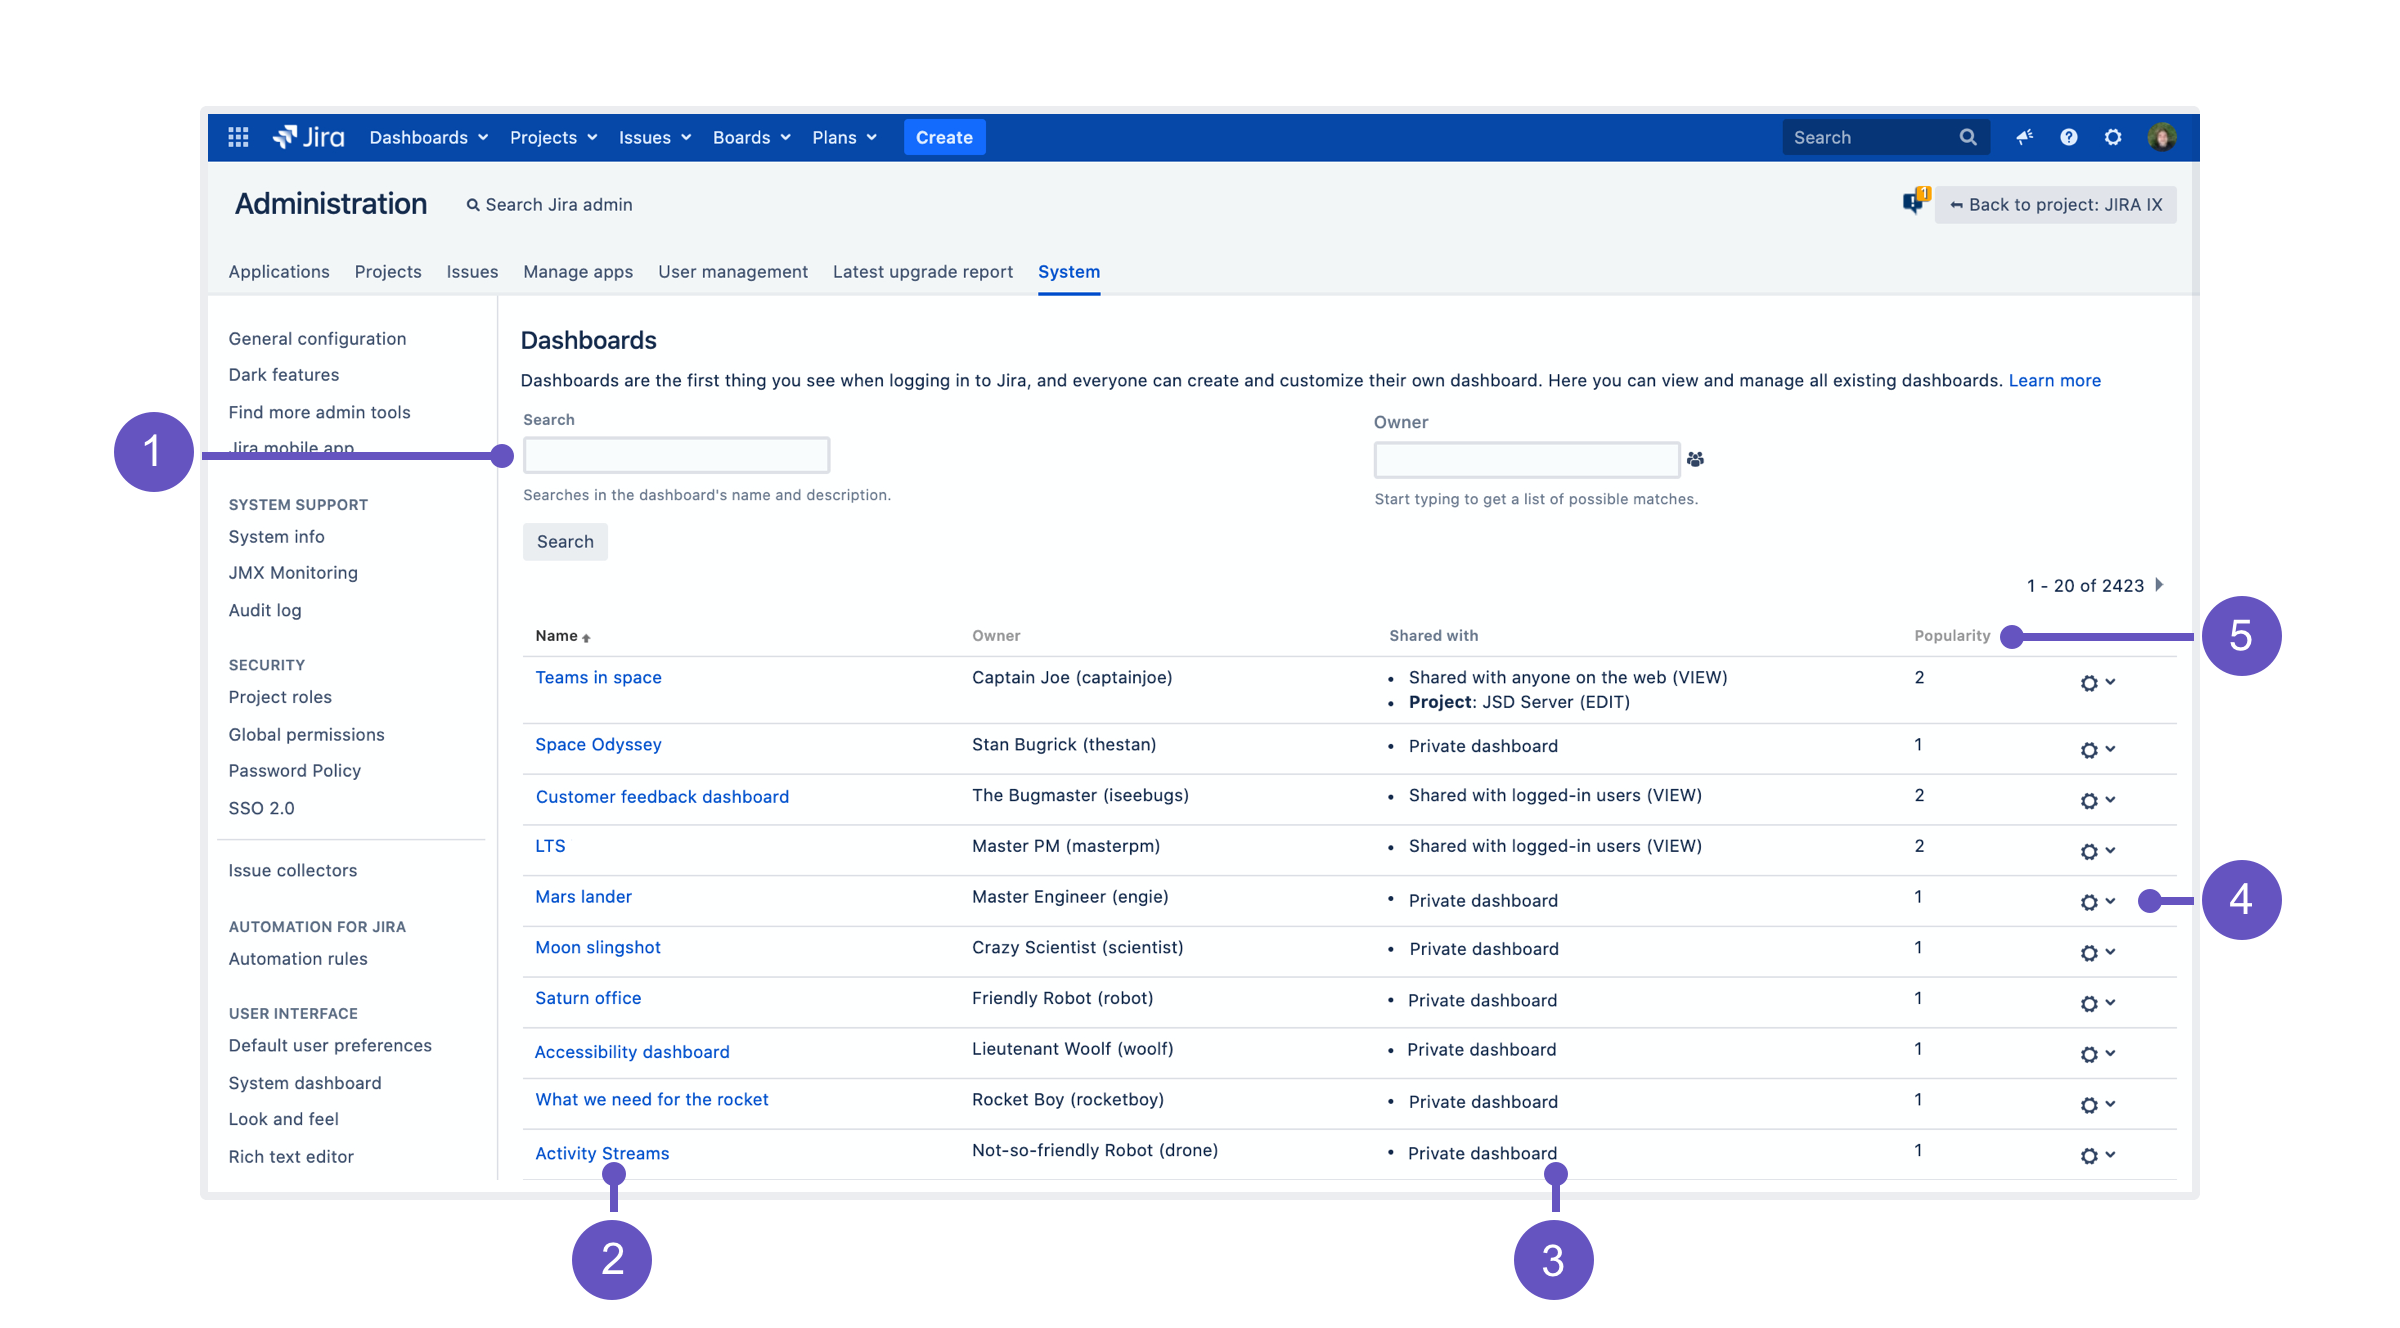Click the notifications bell icon
Viewport: 2400px width, 1328px height.
(2024, 136)
